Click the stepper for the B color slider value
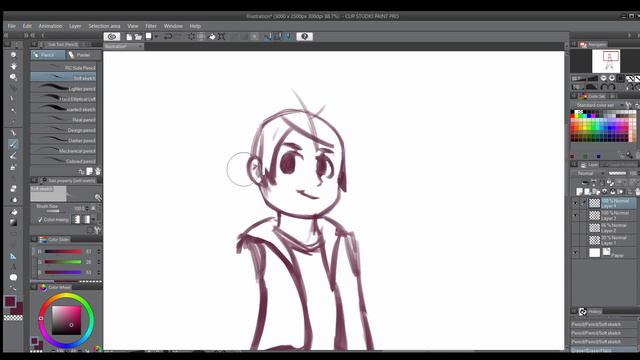The height and width of the screenshot is (360, 640). coord(99,272)
